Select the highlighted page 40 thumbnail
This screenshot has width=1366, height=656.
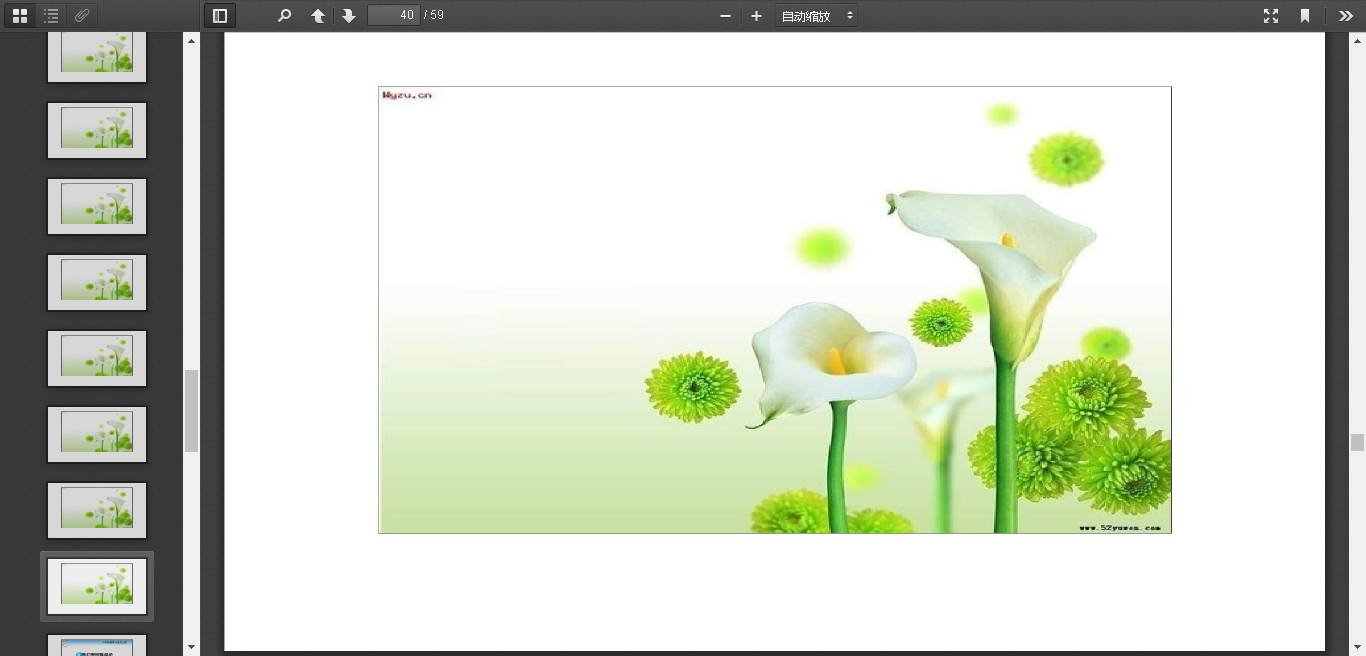click(97, 586)
